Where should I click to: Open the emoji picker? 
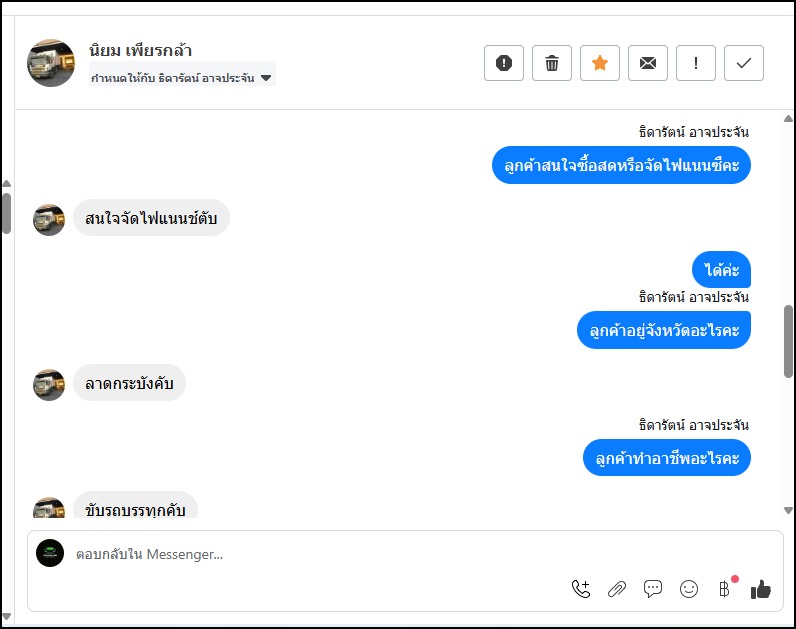coord(689,589)
